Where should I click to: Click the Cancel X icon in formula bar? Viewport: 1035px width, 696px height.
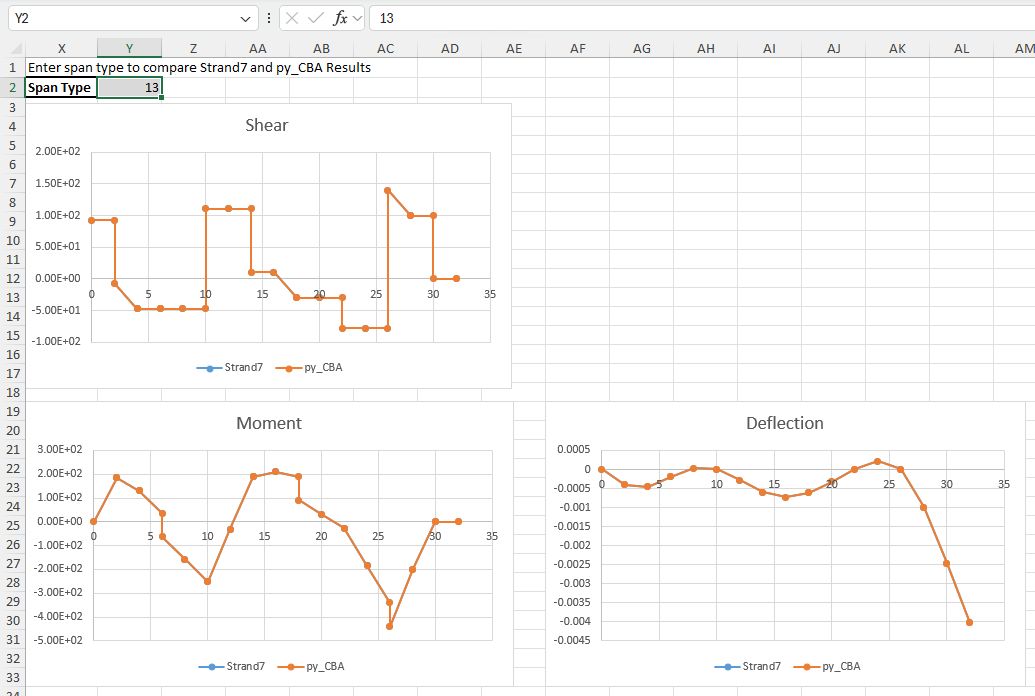[x=292, y=18]
